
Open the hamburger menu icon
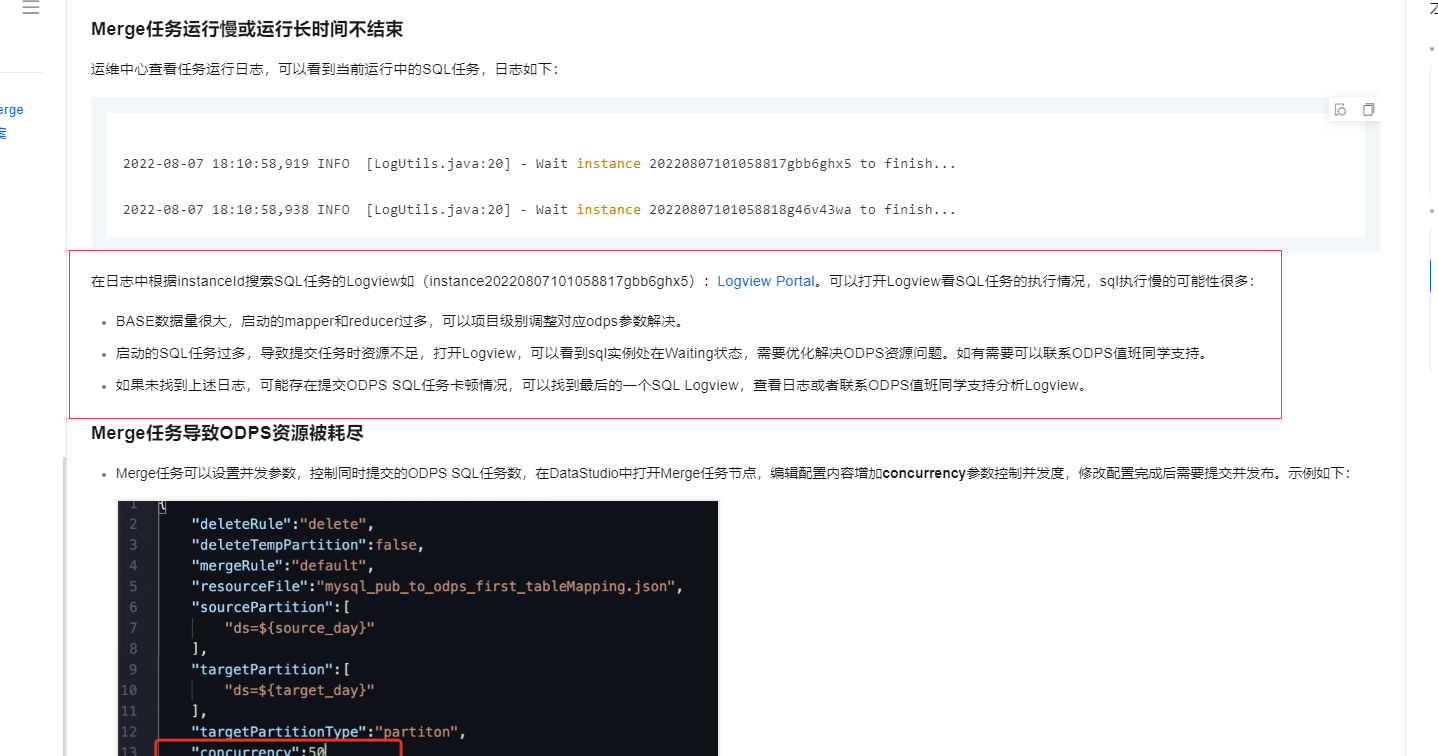[x=30, y=8]
